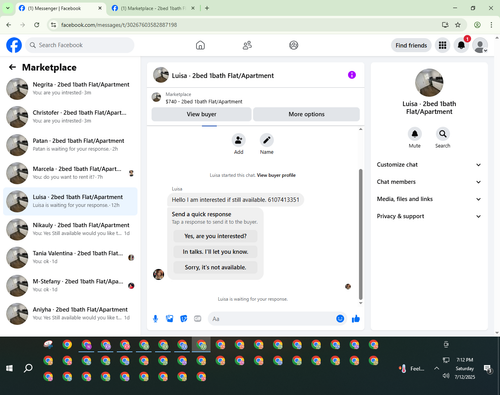Reload the page in Chrome
500x395 pixels.
37,25
